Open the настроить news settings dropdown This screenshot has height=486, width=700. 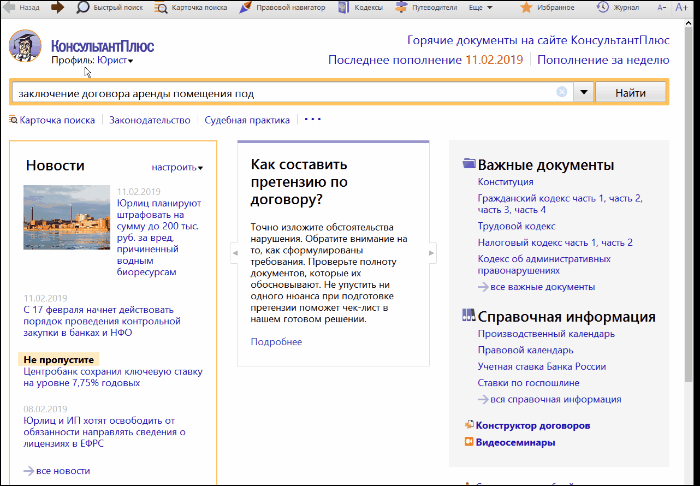pyautogui.click(x=177, y=167)
